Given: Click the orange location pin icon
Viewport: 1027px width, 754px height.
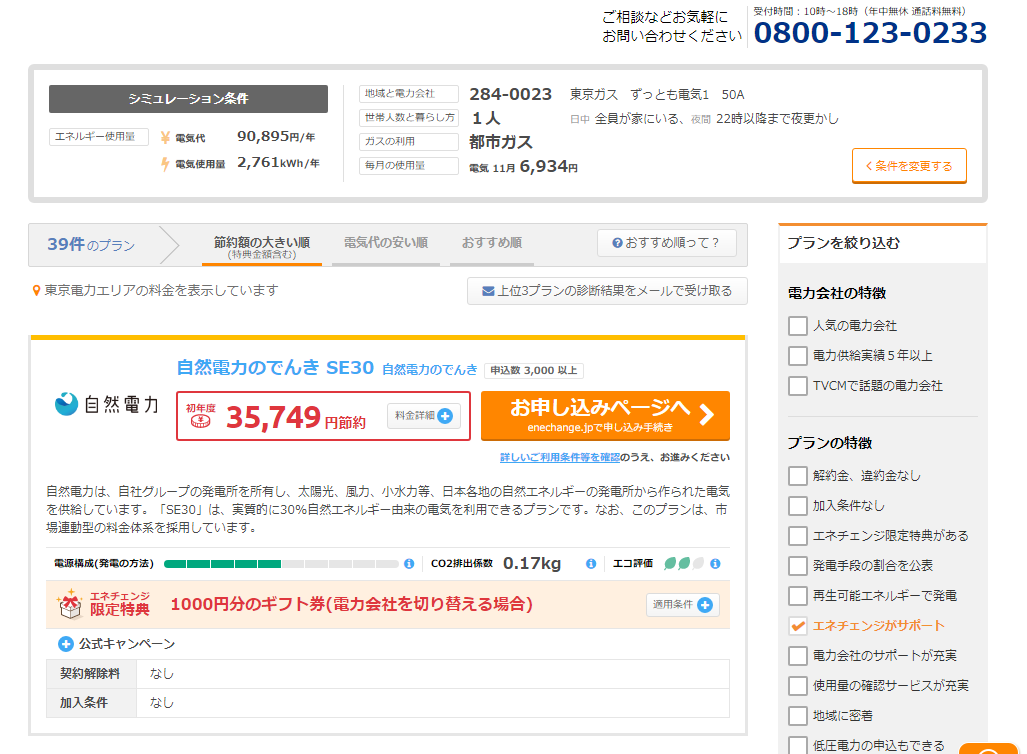Looking at the screenshot, I should coord(37,290).
